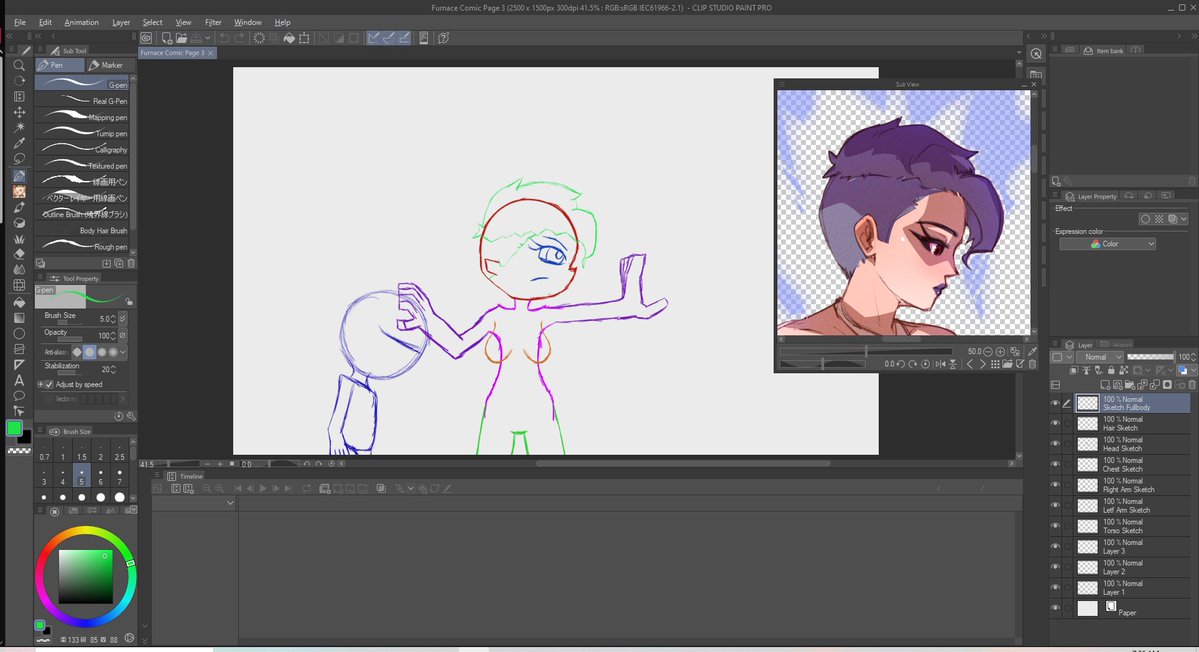Open a file from command bar
Viewport: 1199px width, 652px height.
[x=181, y=38]
